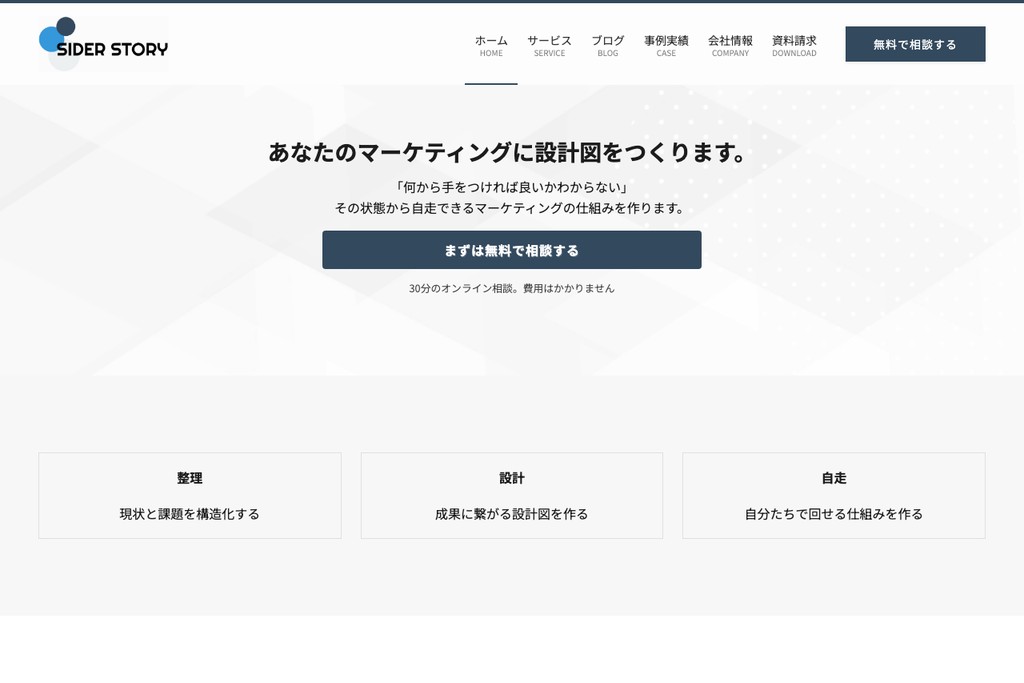Select the 自走 card
The width and height of the screenshot is (1024, 683).
833,495
